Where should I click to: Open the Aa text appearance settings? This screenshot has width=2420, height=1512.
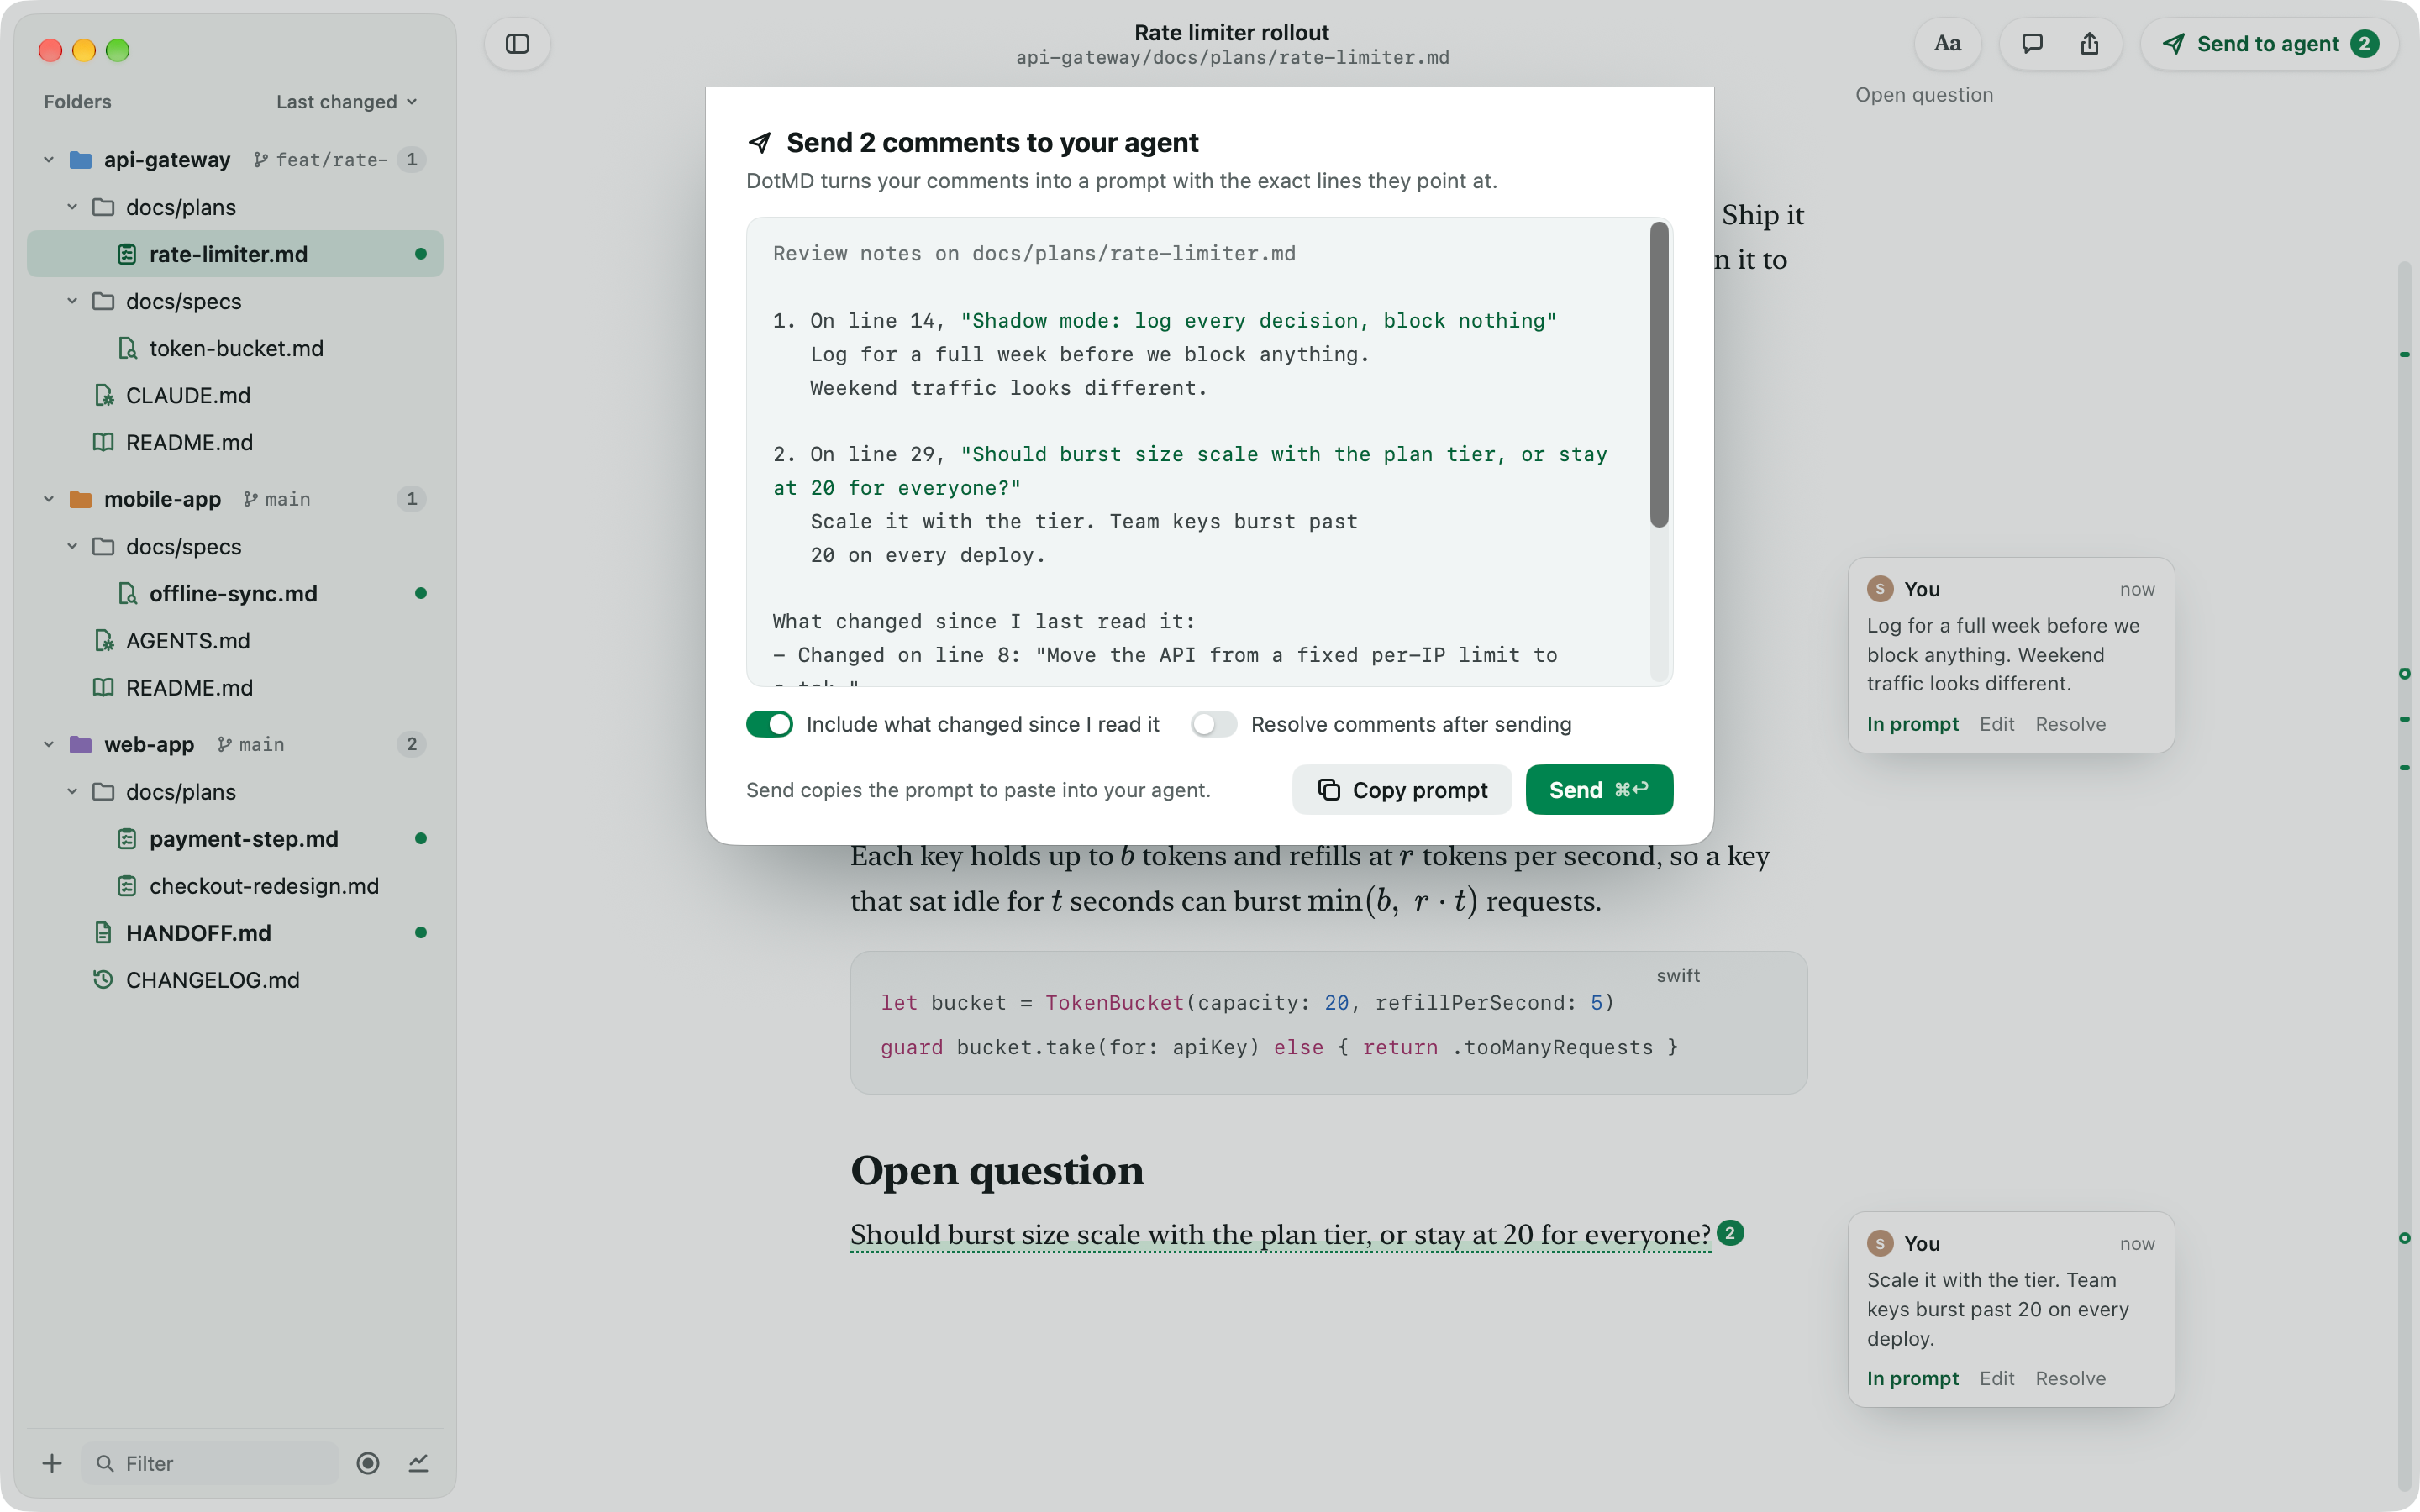click(1947, 44)
